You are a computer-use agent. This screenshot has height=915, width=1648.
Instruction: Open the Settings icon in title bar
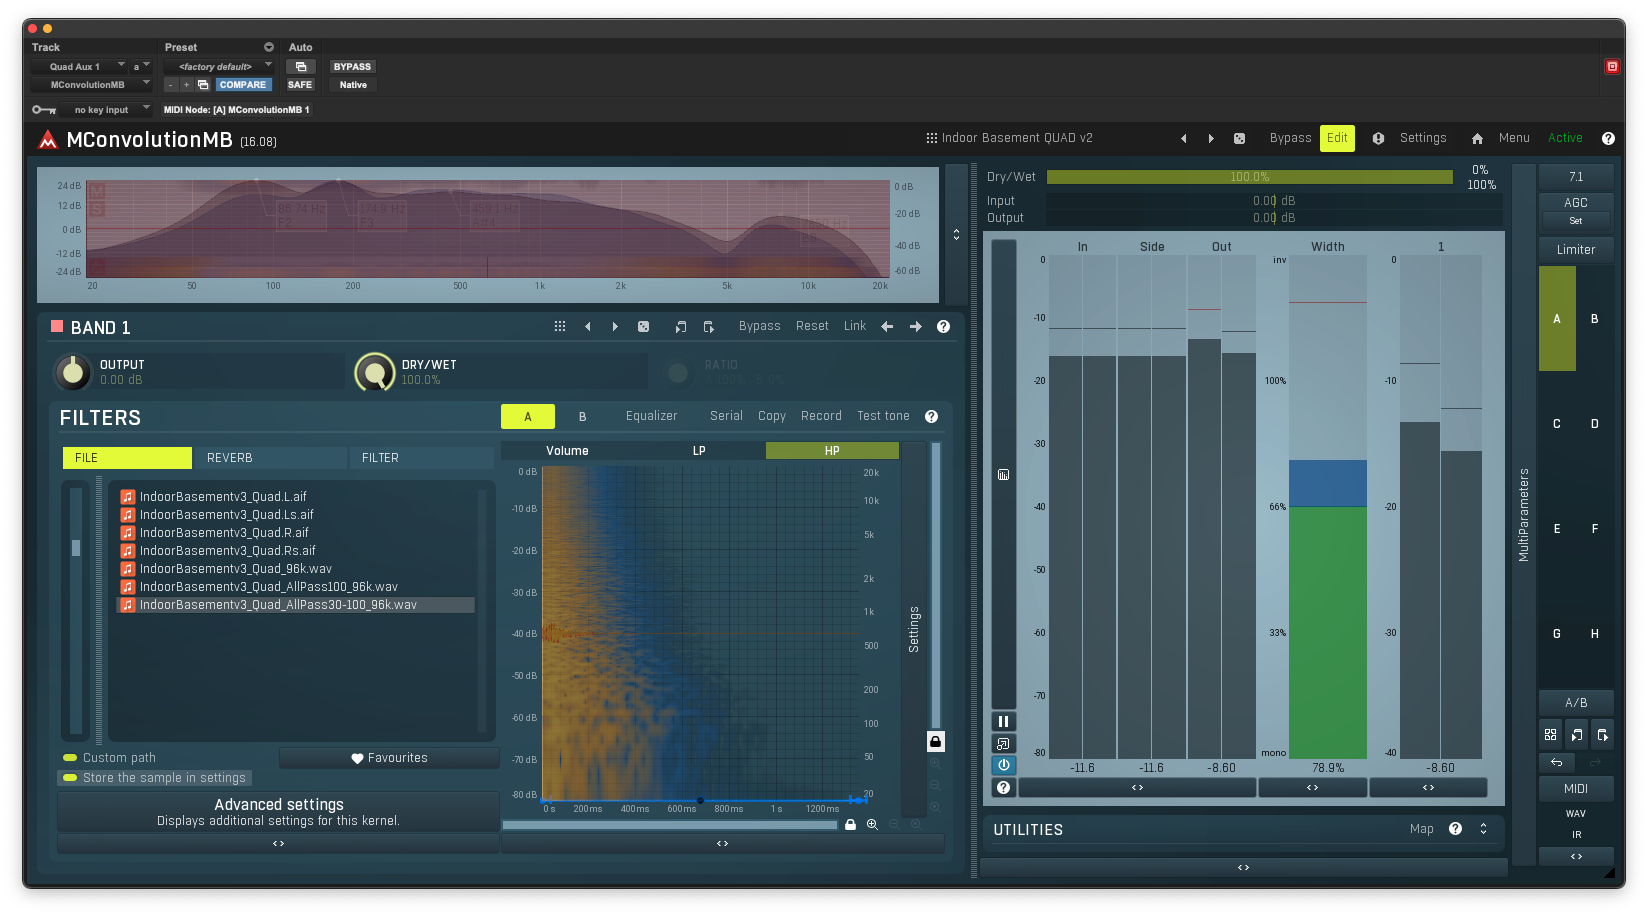pos(1378,139)
